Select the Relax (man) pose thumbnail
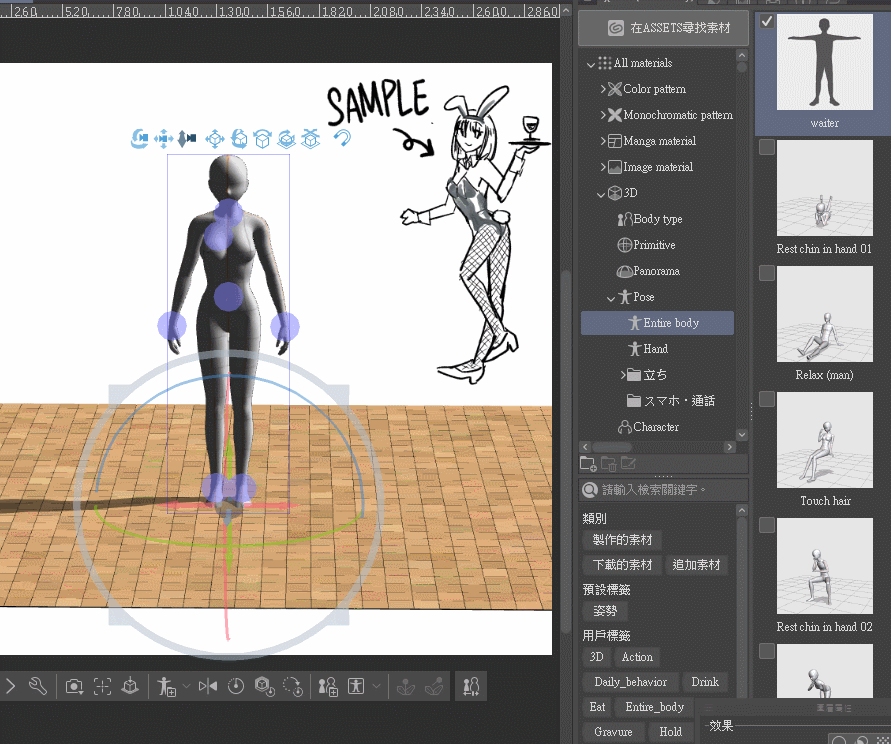Viewport: 891px width, 744px height. tap(825, 314)
